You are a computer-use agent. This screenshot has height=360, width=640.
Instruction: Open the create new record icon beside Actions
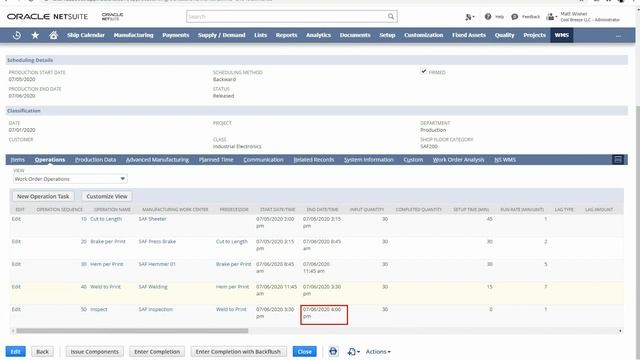point(353,351)
